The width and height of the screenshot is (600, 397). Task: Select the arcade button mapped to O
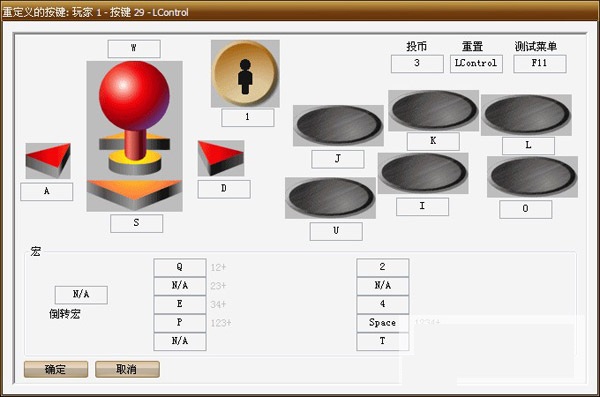click(532, 176)
